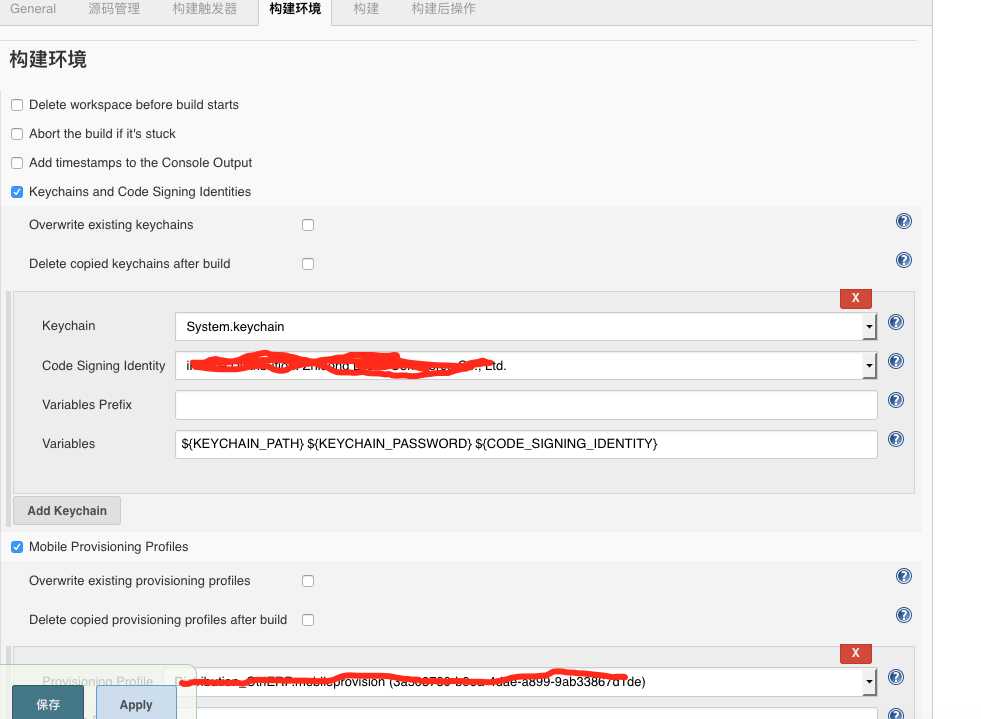981x719 pixels.
Task: Switch to the General tab
Action: (x=33, y=9)
